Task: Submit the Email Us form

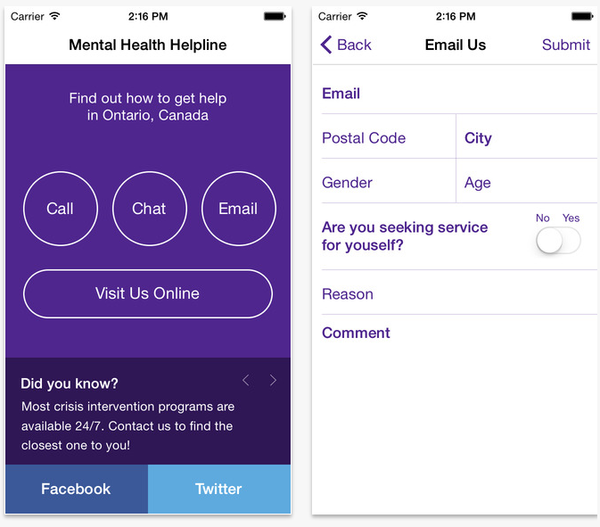Action: 566,45
